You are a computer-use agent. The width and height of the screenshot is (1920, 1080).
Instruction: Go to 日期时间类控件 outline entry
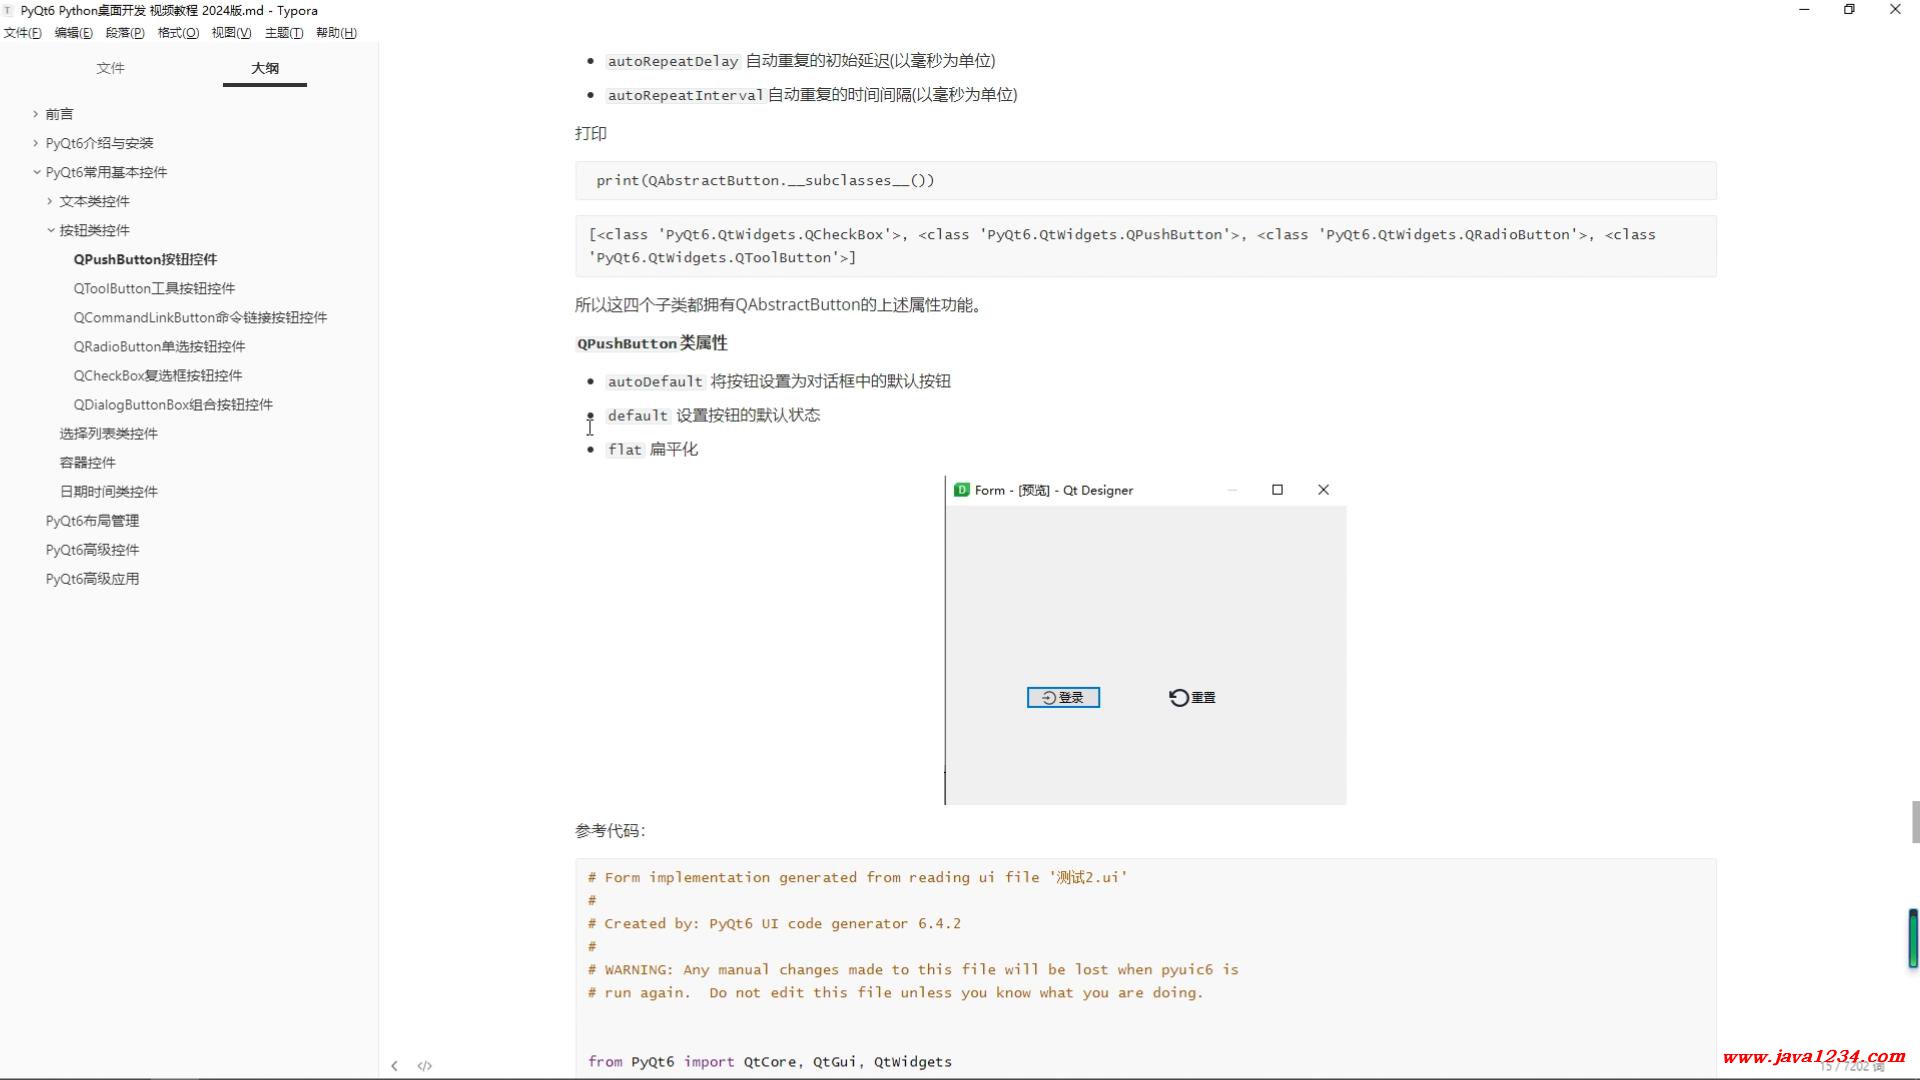108,491
